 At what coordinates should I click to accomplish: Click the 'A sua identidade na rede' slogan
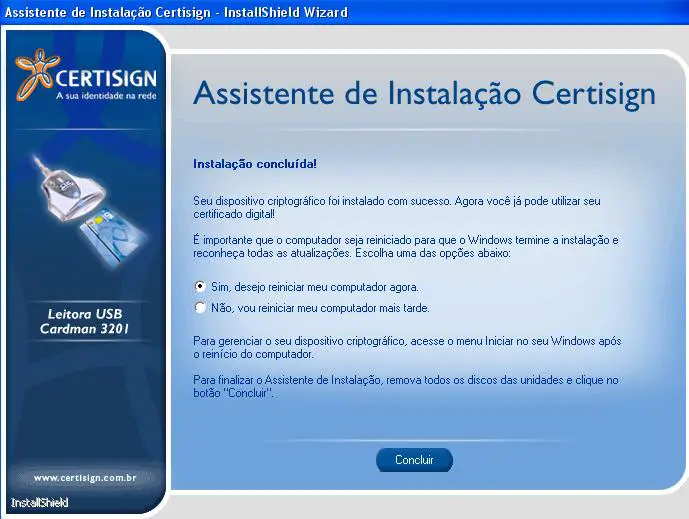click(106, 95)
